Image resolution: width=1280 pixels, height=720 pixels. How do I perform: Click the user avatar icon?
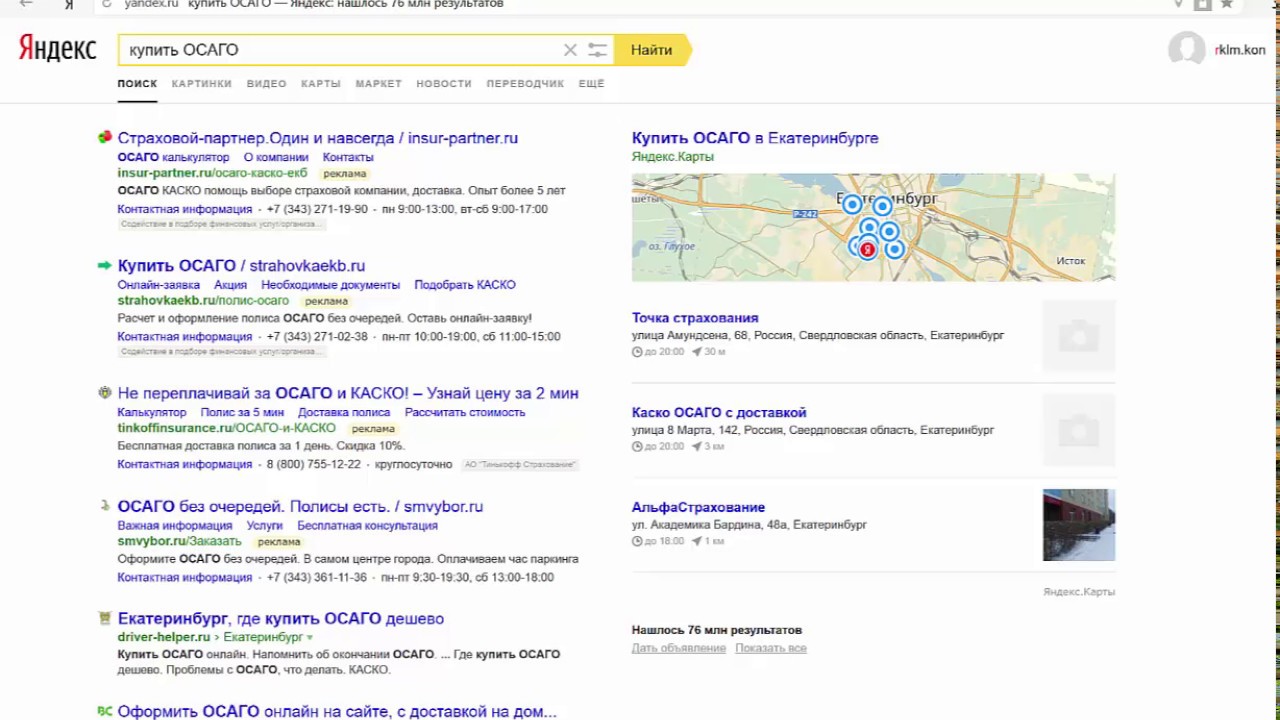[1186, 49]
